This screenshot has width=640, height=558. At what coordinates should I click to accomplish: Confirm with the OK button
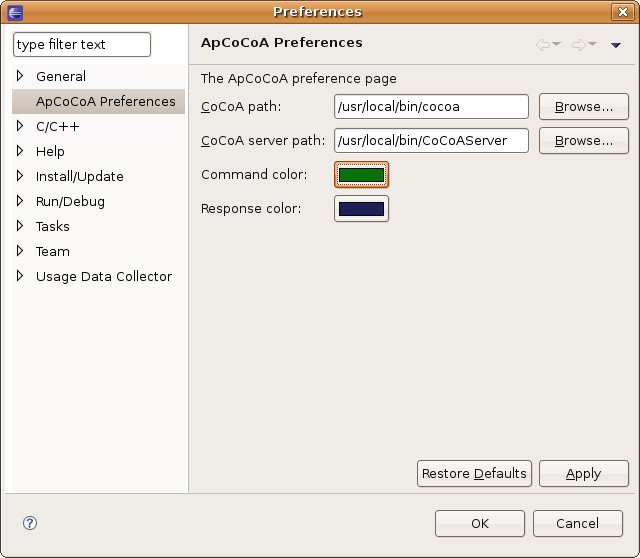coord(480,523)
